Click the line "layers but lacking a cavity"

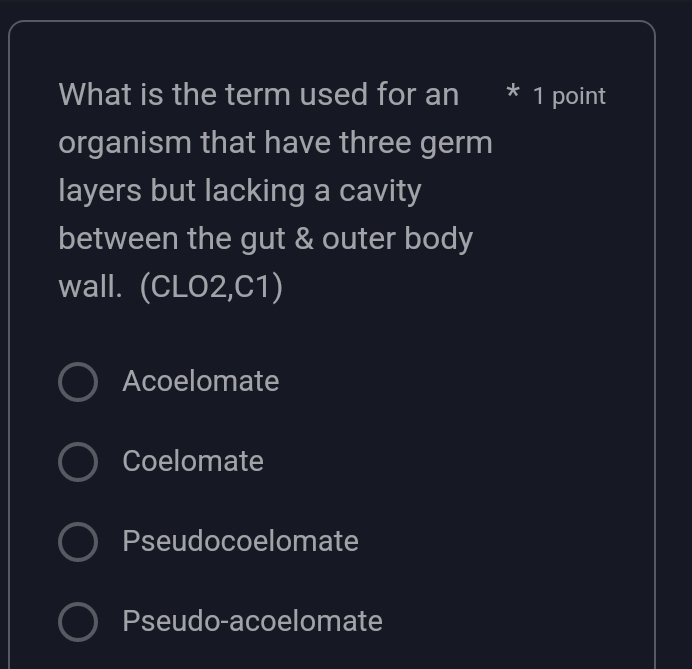point(240,191)
